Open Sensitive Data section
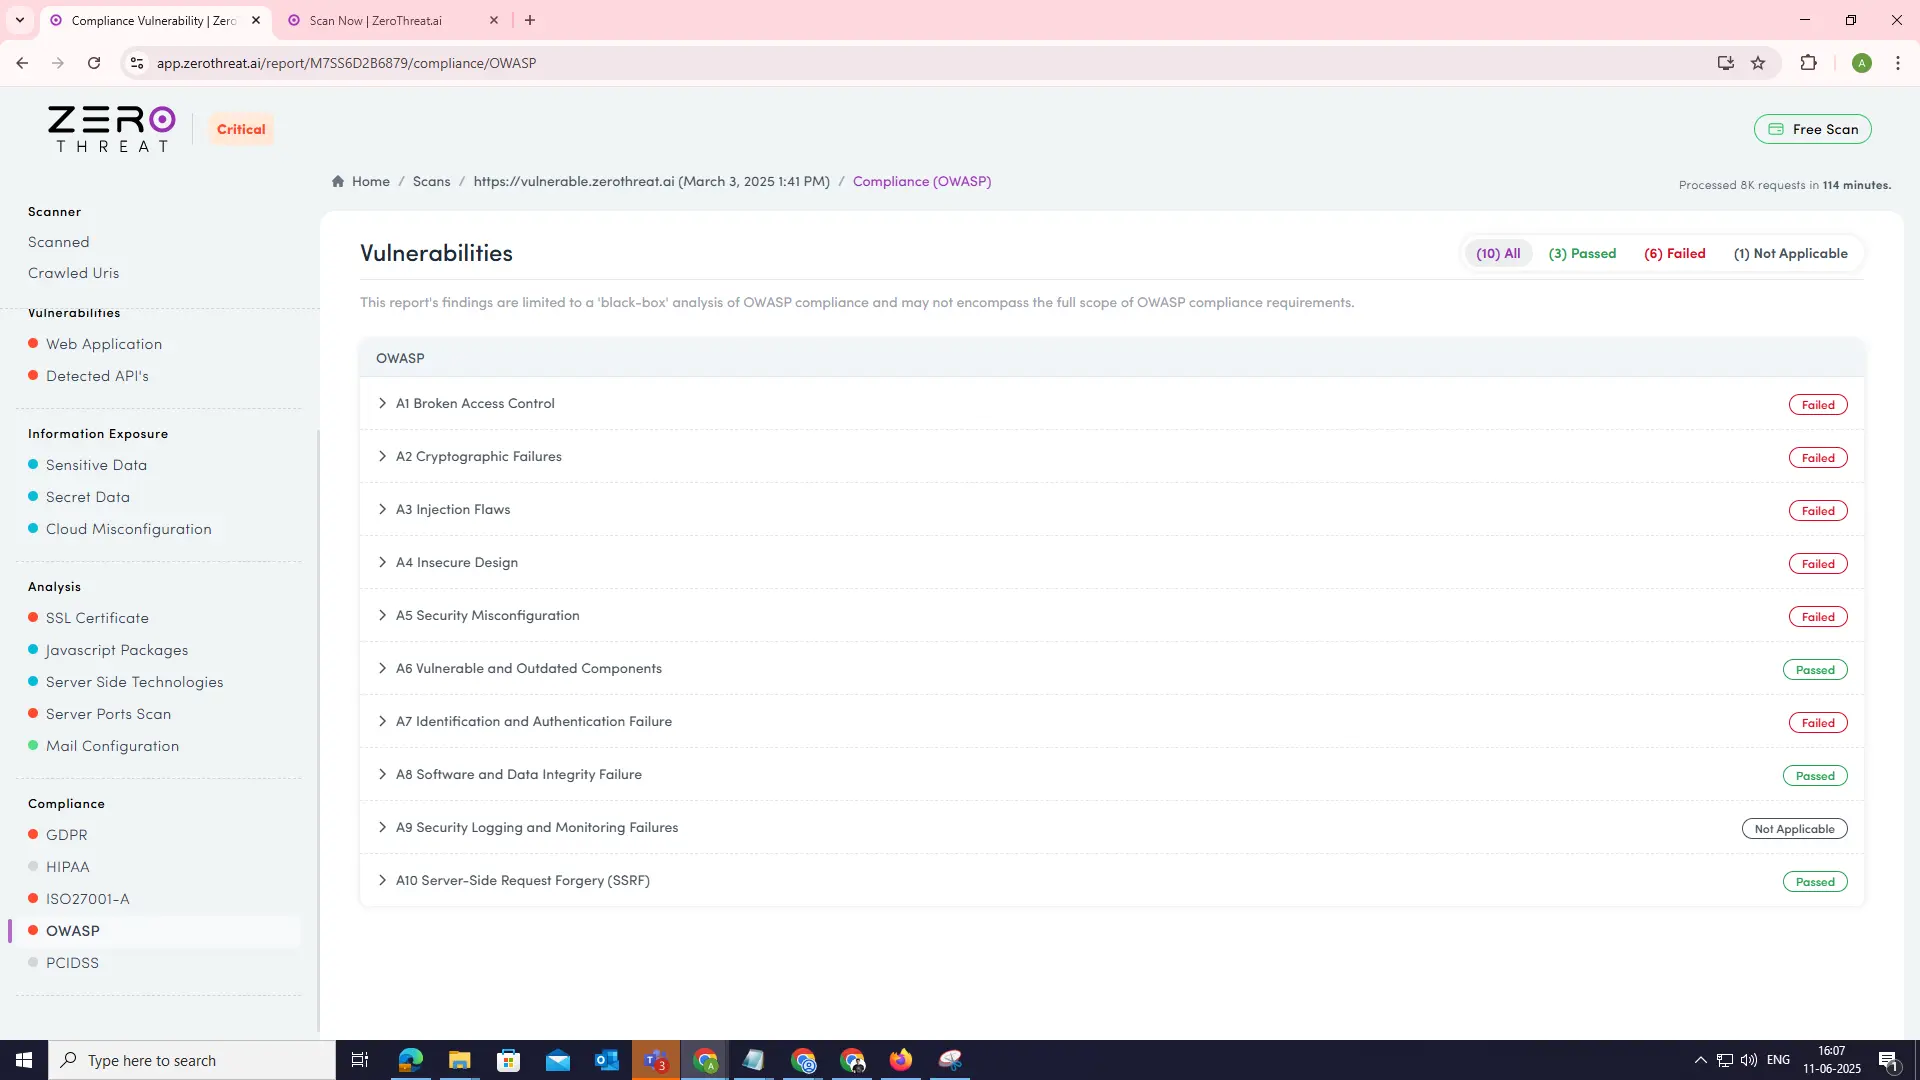This screenshot has width=1920, height=1080. pyautogui.click(x=96, y=465)
